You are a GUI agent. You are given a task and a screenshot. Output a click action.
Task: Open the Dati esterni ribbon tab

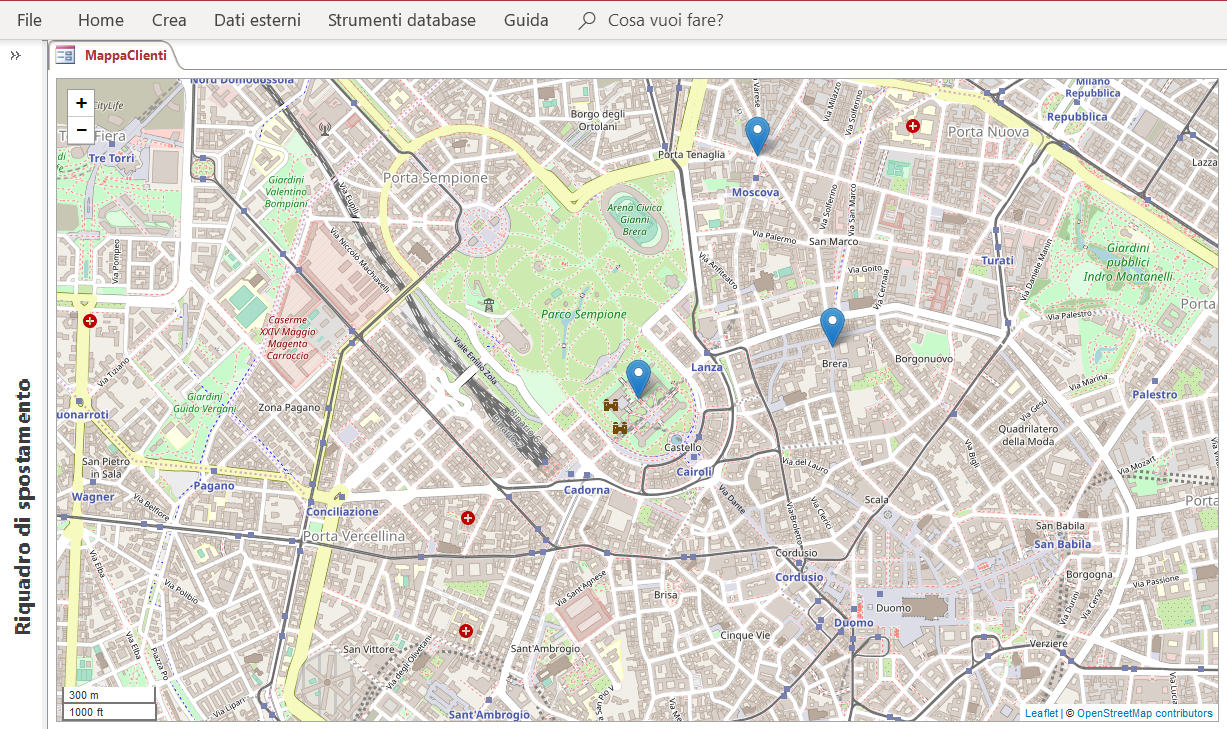click(257, 20)
